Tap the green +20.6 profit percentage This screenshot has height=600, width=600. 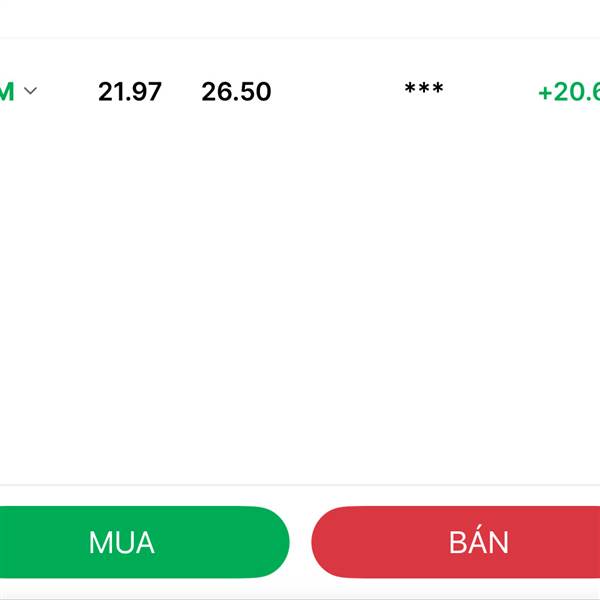(568, 92)
